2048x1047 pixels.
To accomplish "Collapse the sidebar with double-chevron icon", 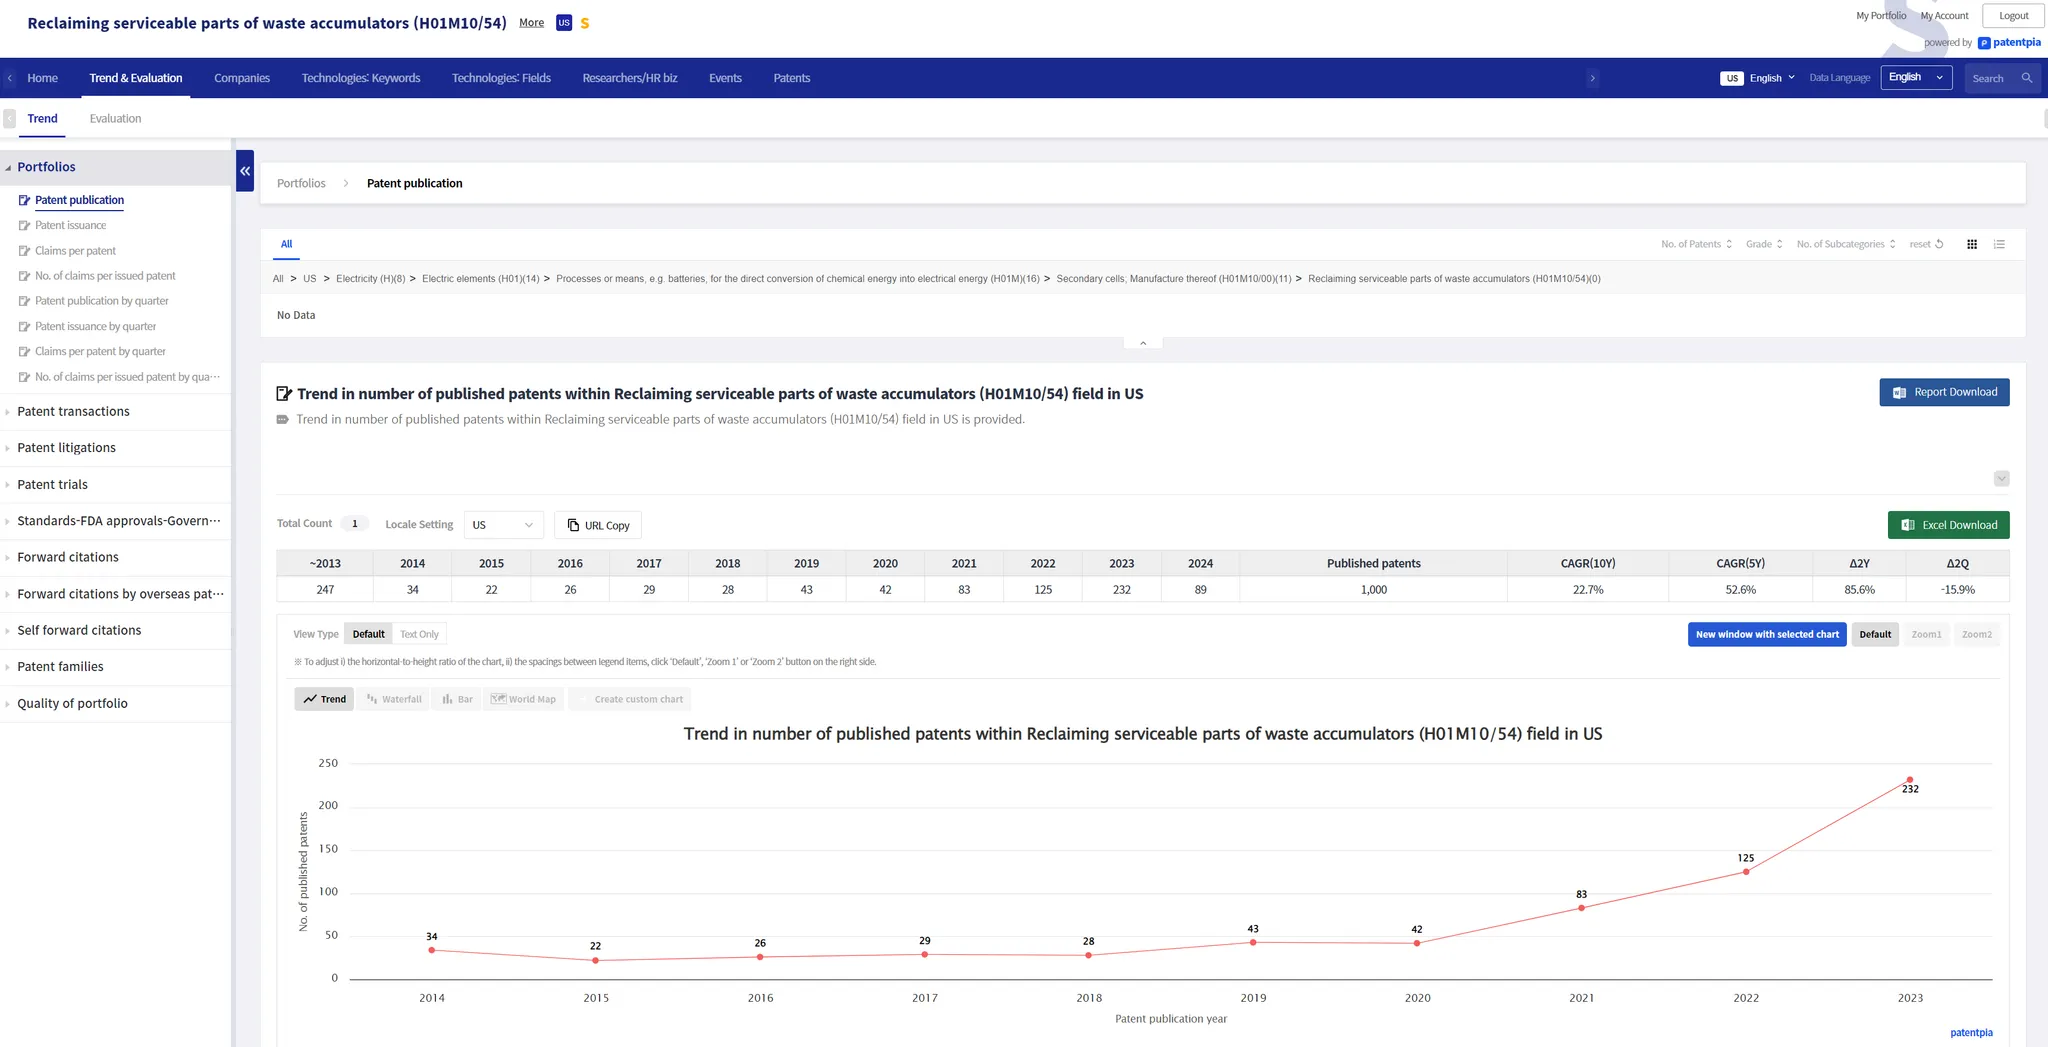I will click(245, 171).
